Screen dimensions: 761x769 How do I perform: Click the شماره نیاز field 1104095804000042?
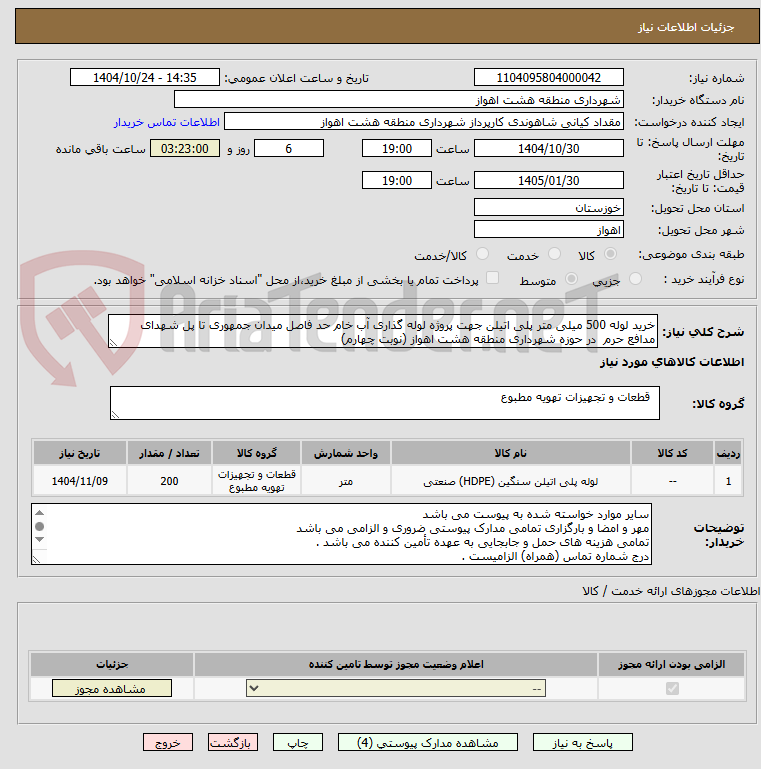[549, 77]
